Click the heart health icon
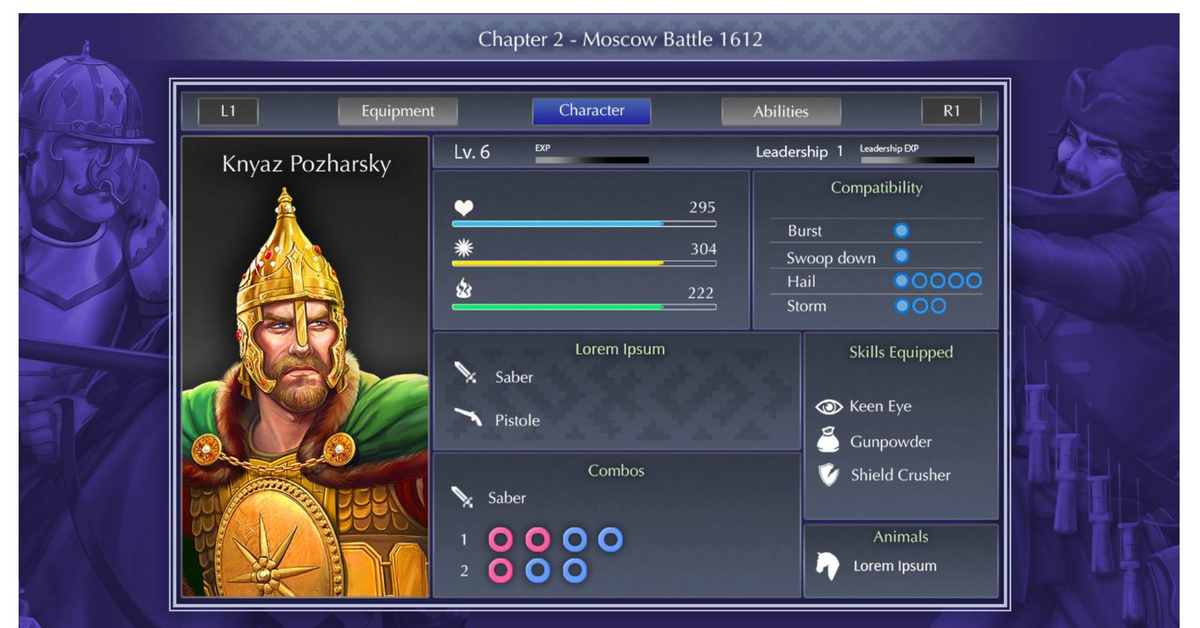This screenshot has height=628, width=1200. pos(463,208)
